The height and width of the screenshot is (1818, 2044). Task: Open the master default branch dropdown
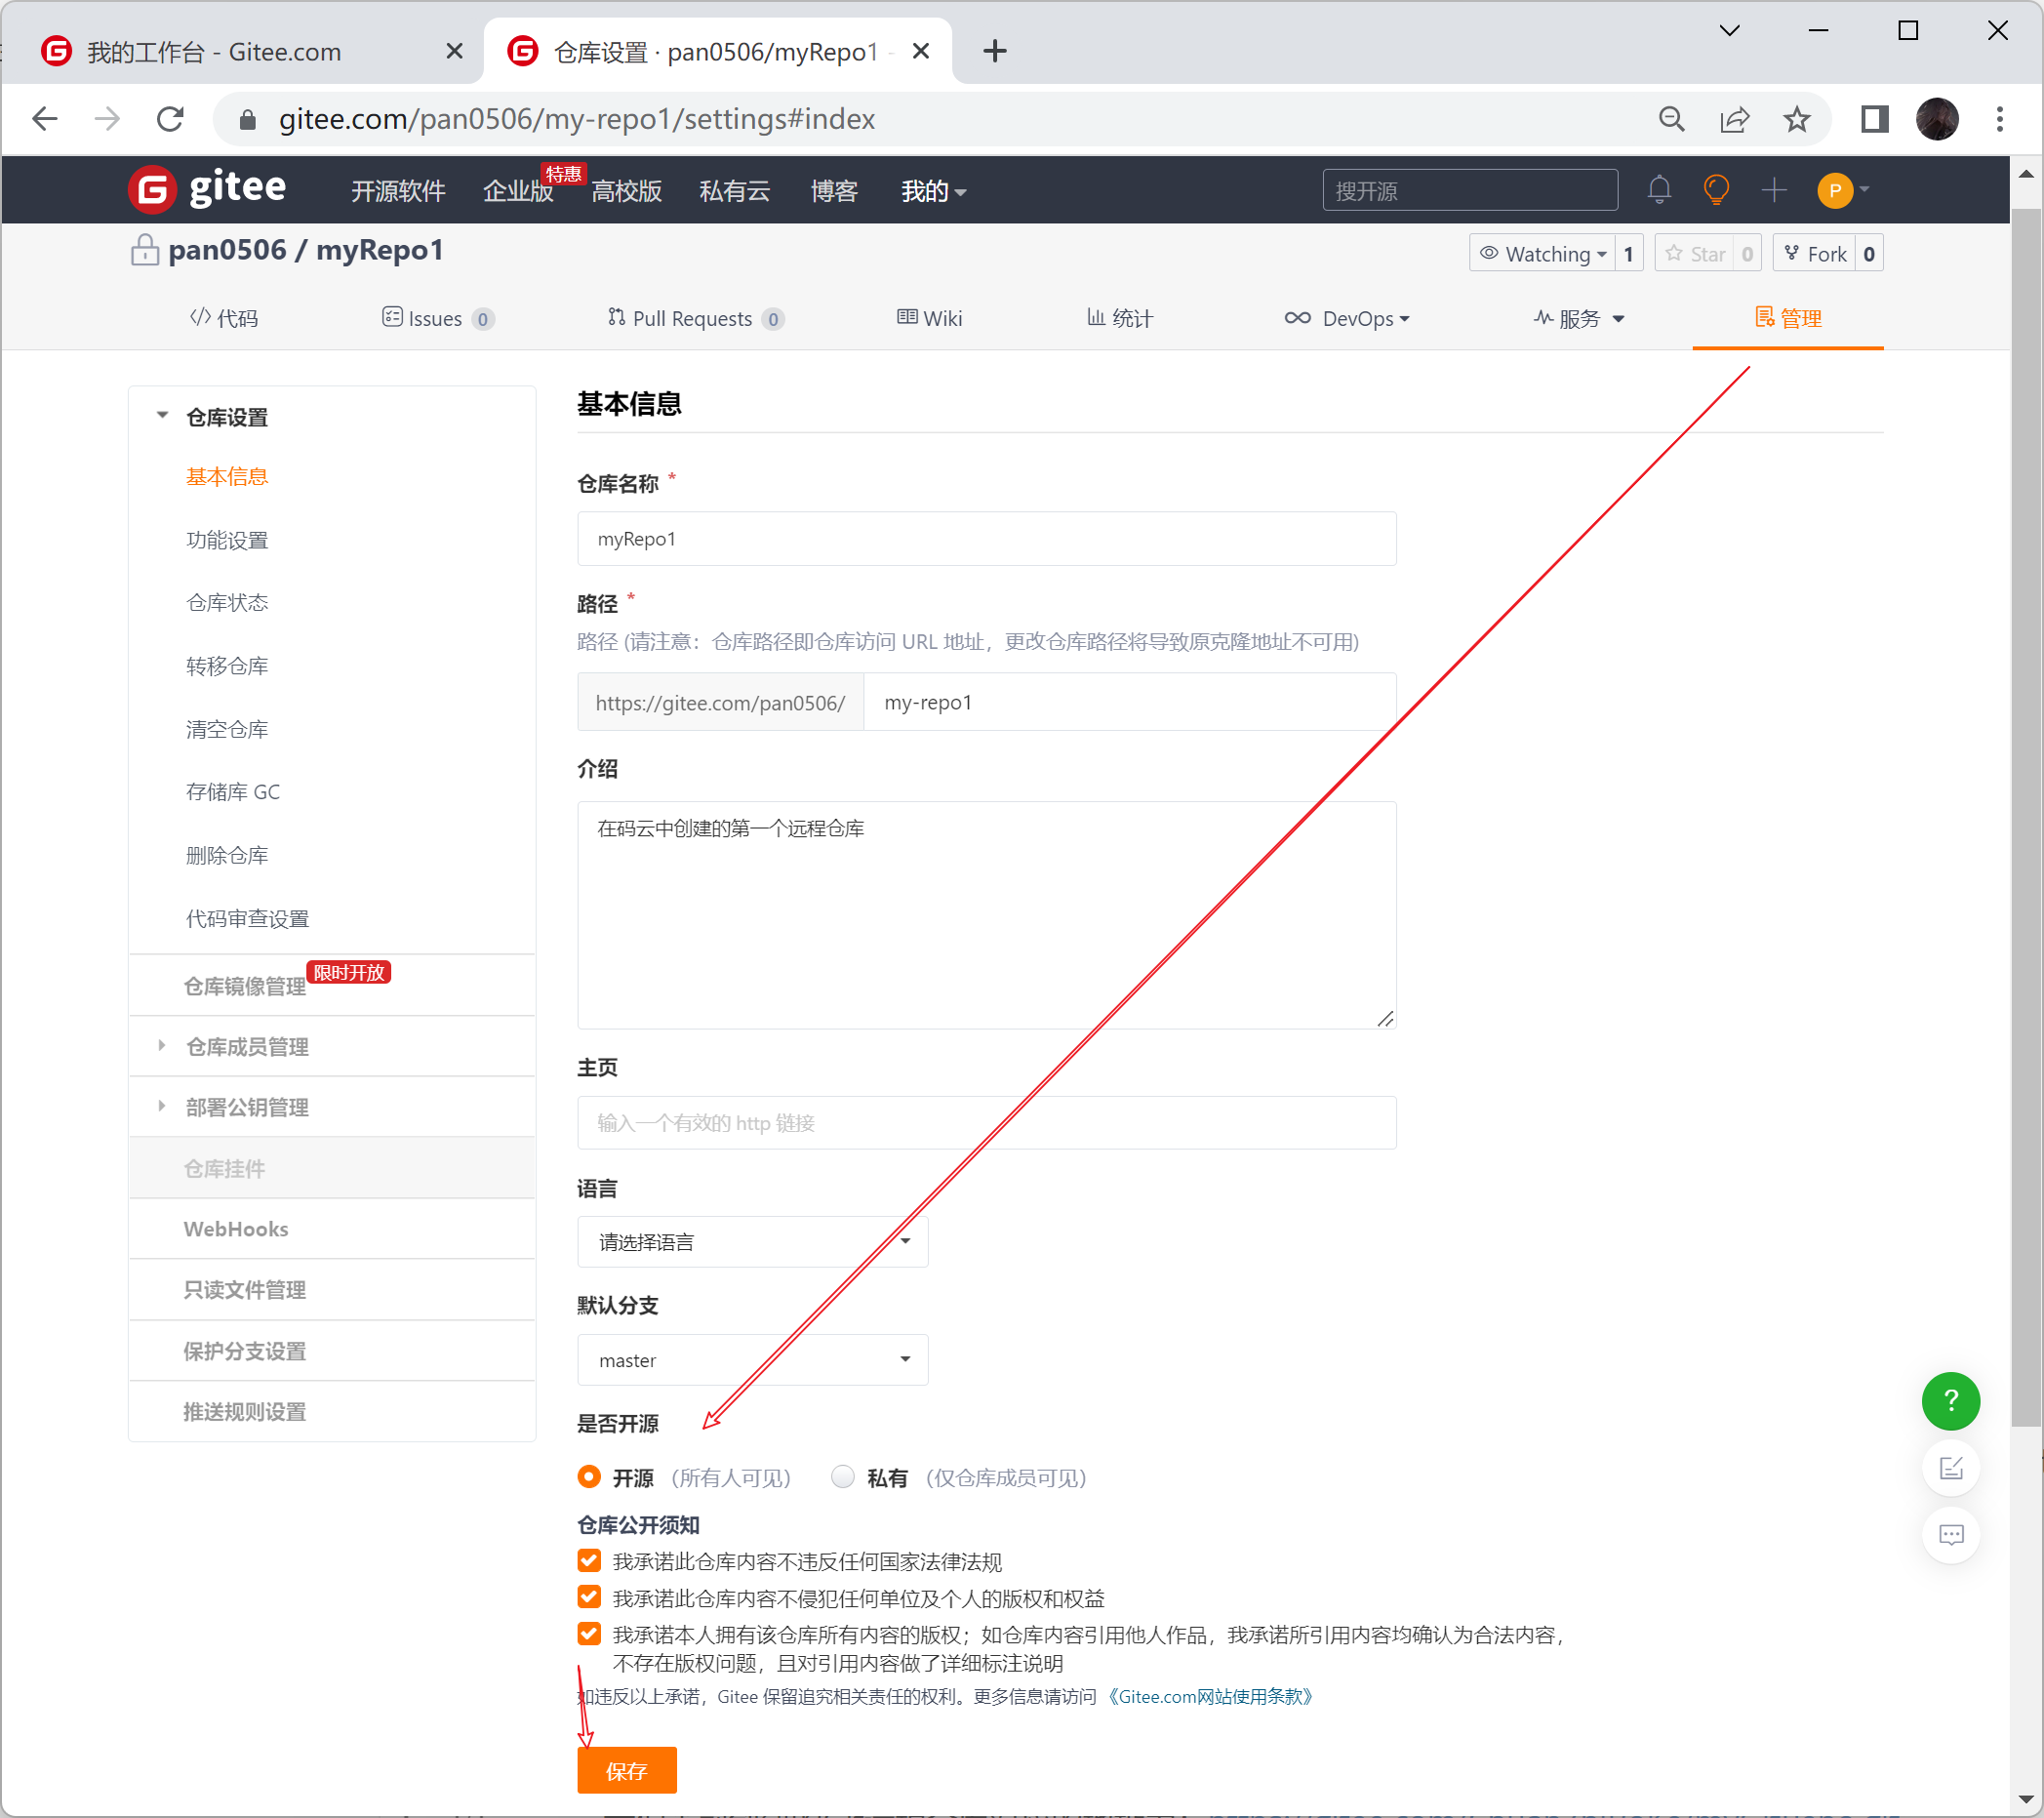(x=752, y=1360)
